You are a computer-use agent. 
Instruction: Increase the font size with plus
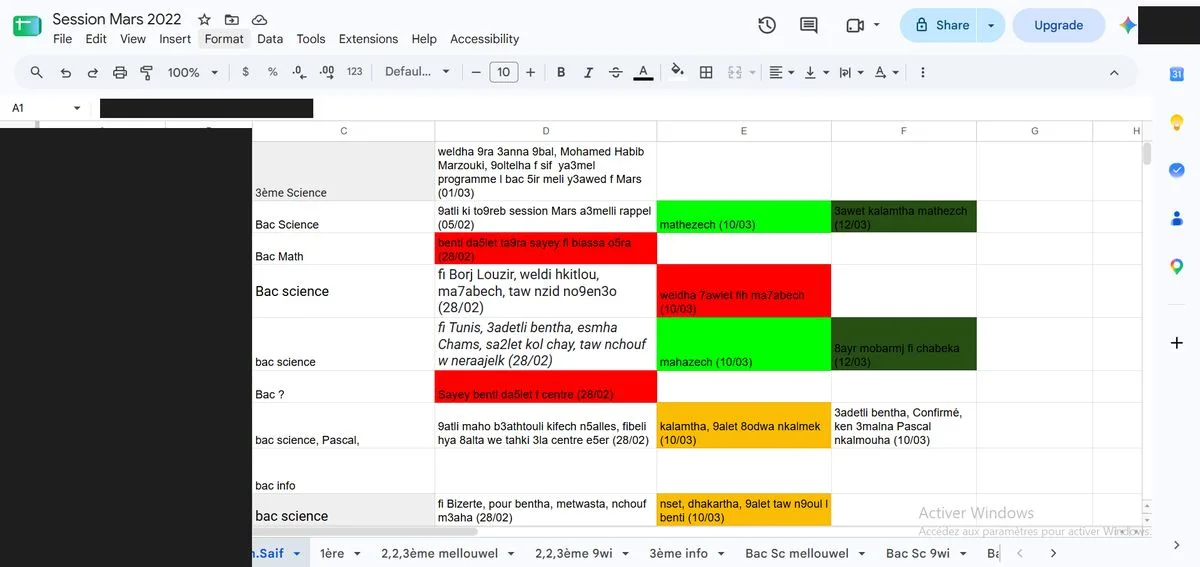(530, 72)
